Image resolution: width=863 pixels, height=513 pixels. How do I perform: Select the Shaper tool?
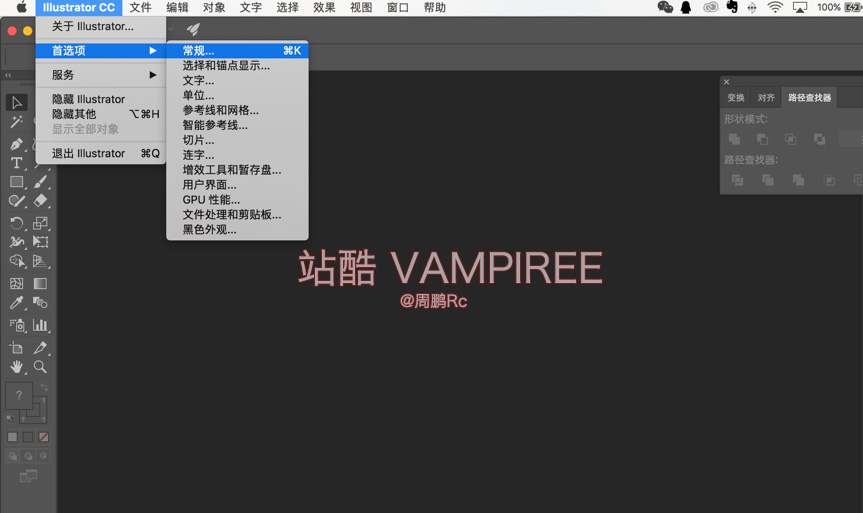coord(17,201)
